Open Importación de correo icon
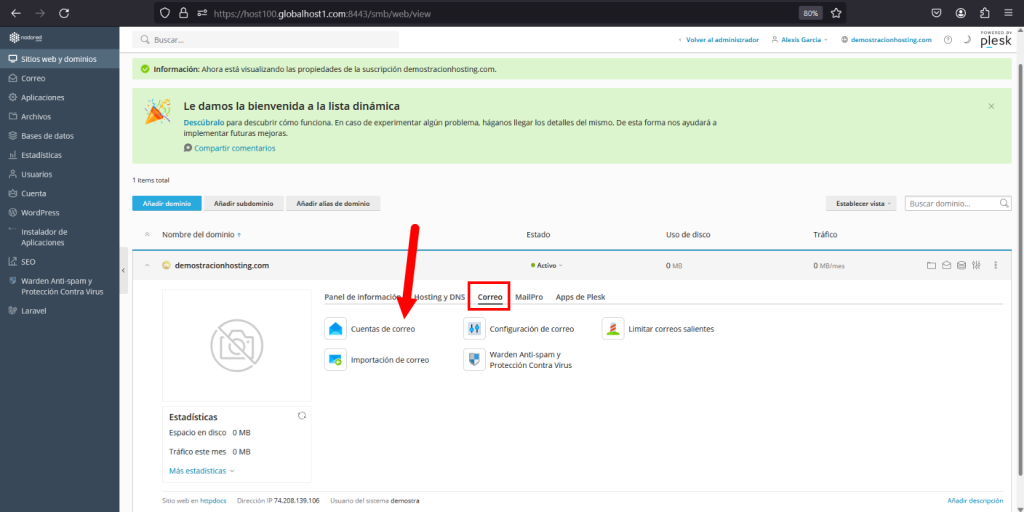The height and width of the screenshot is (512, 1024). [335, 360]
